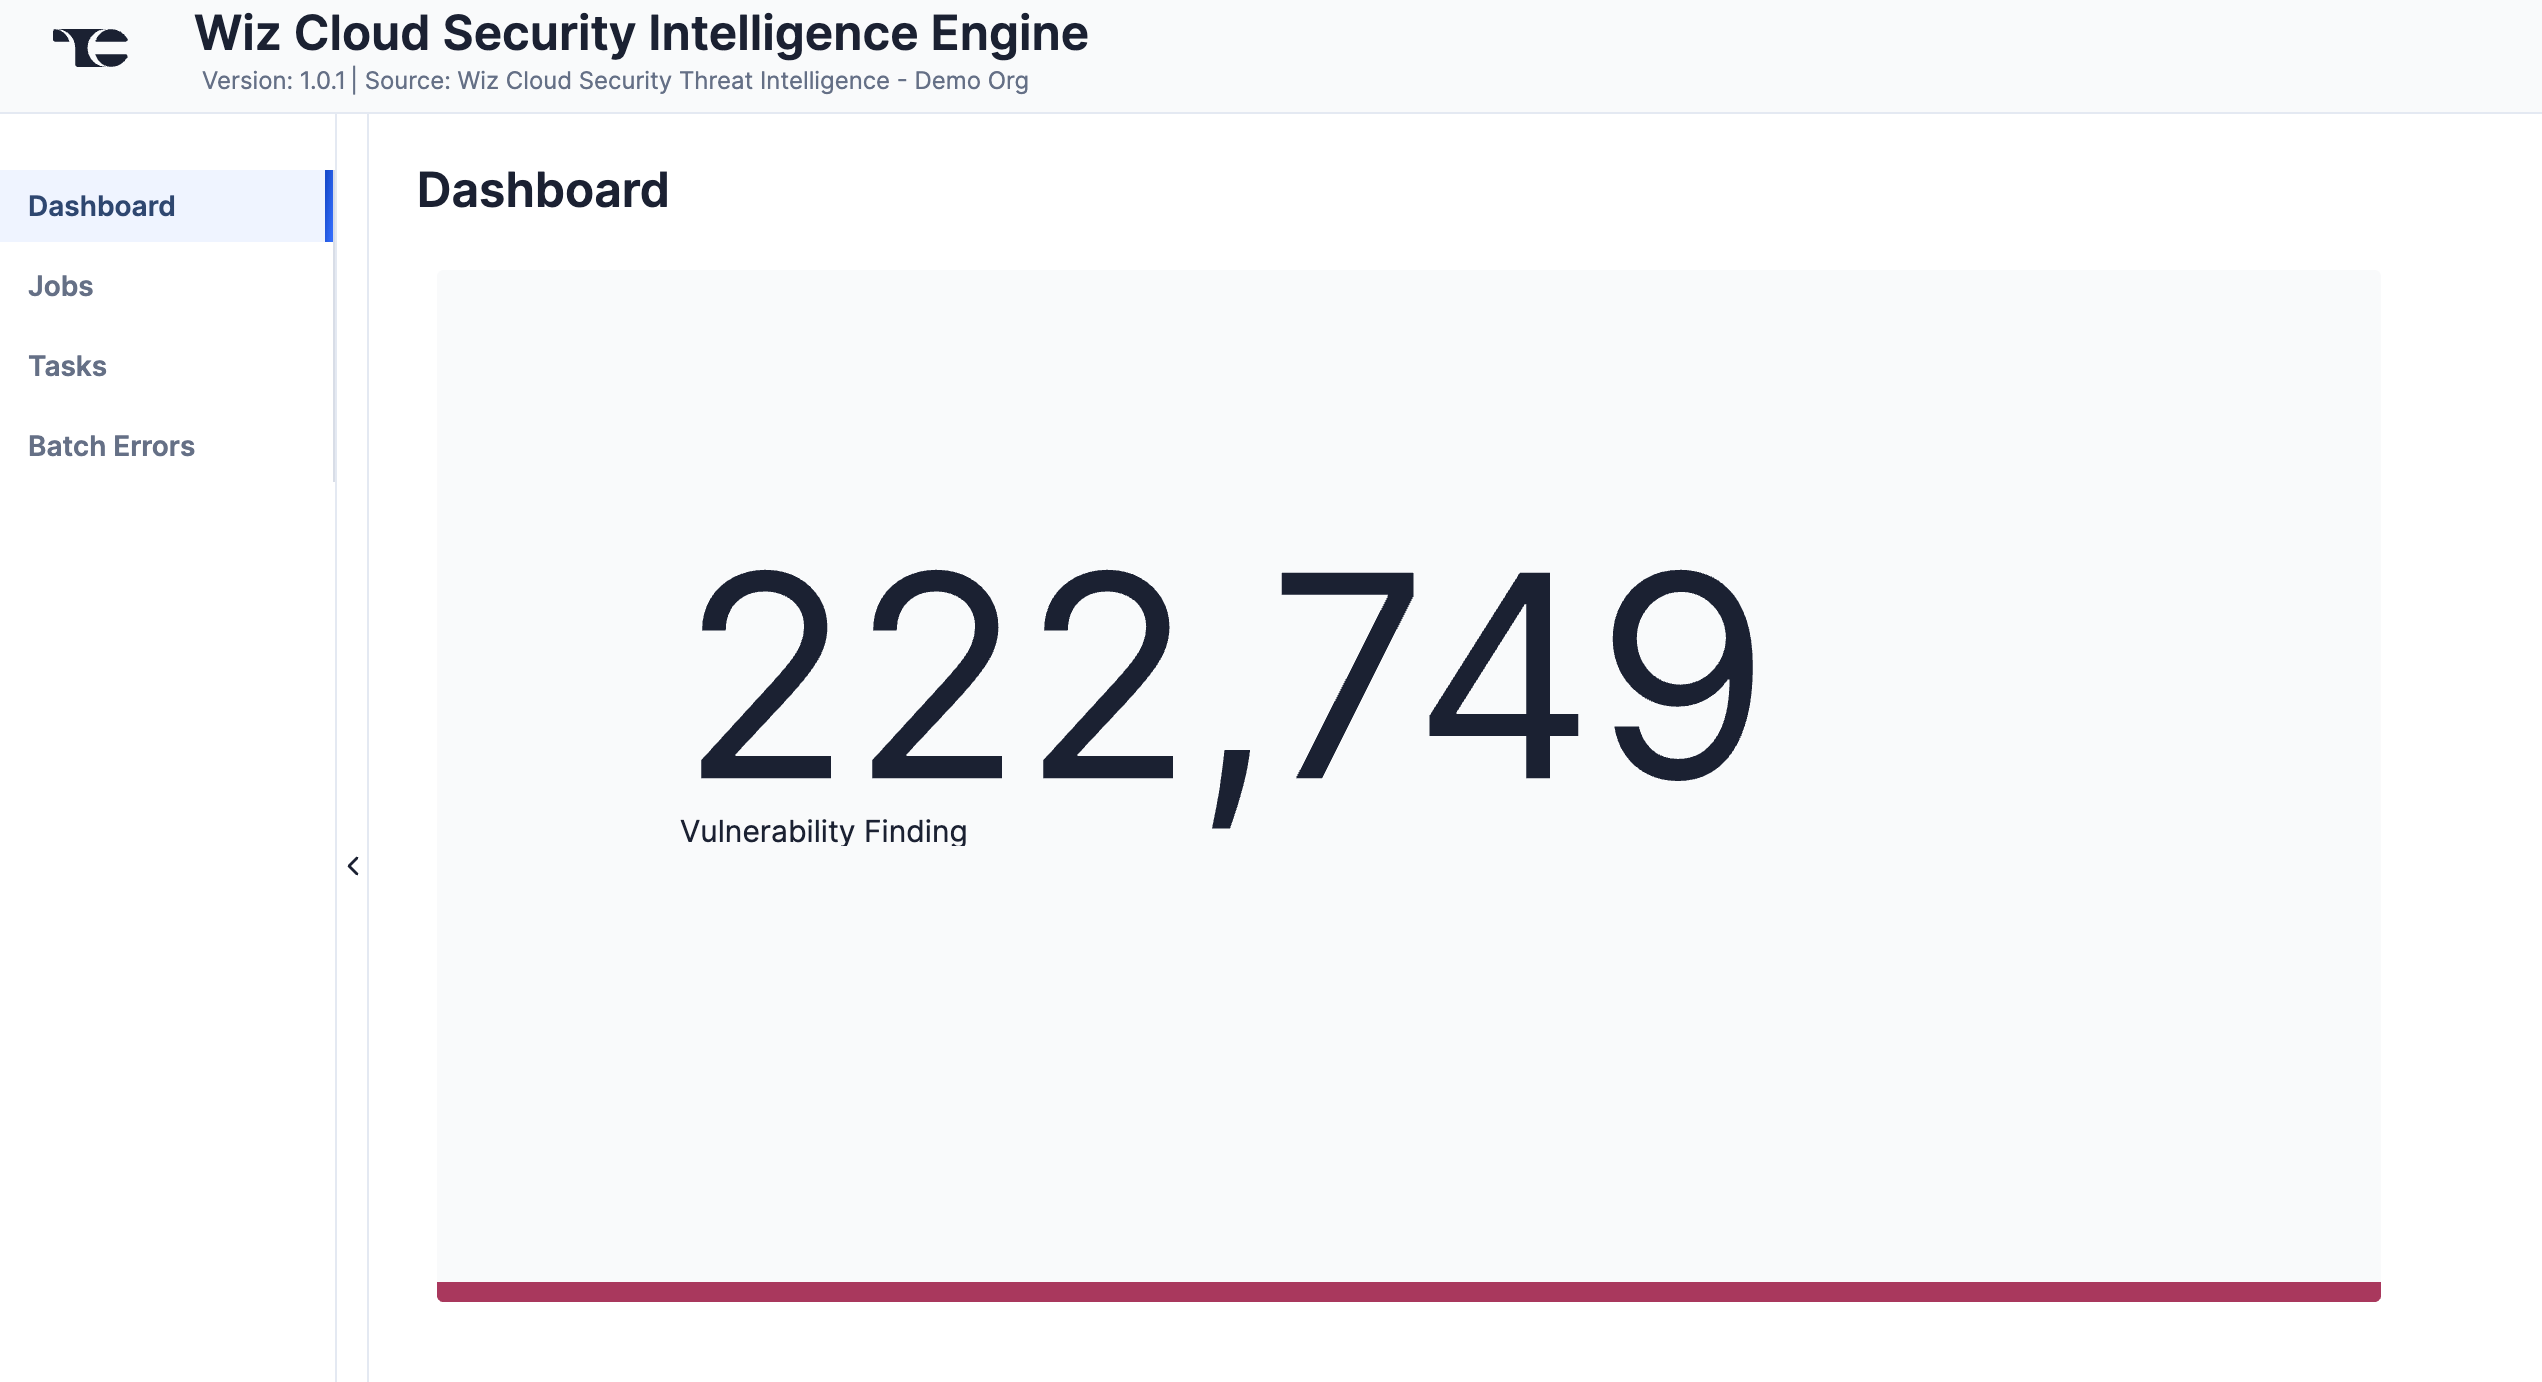This screenshot has height=1382, width=2542.
Task: Click the Version 1.0.1 text
Action: click(276, 80)
